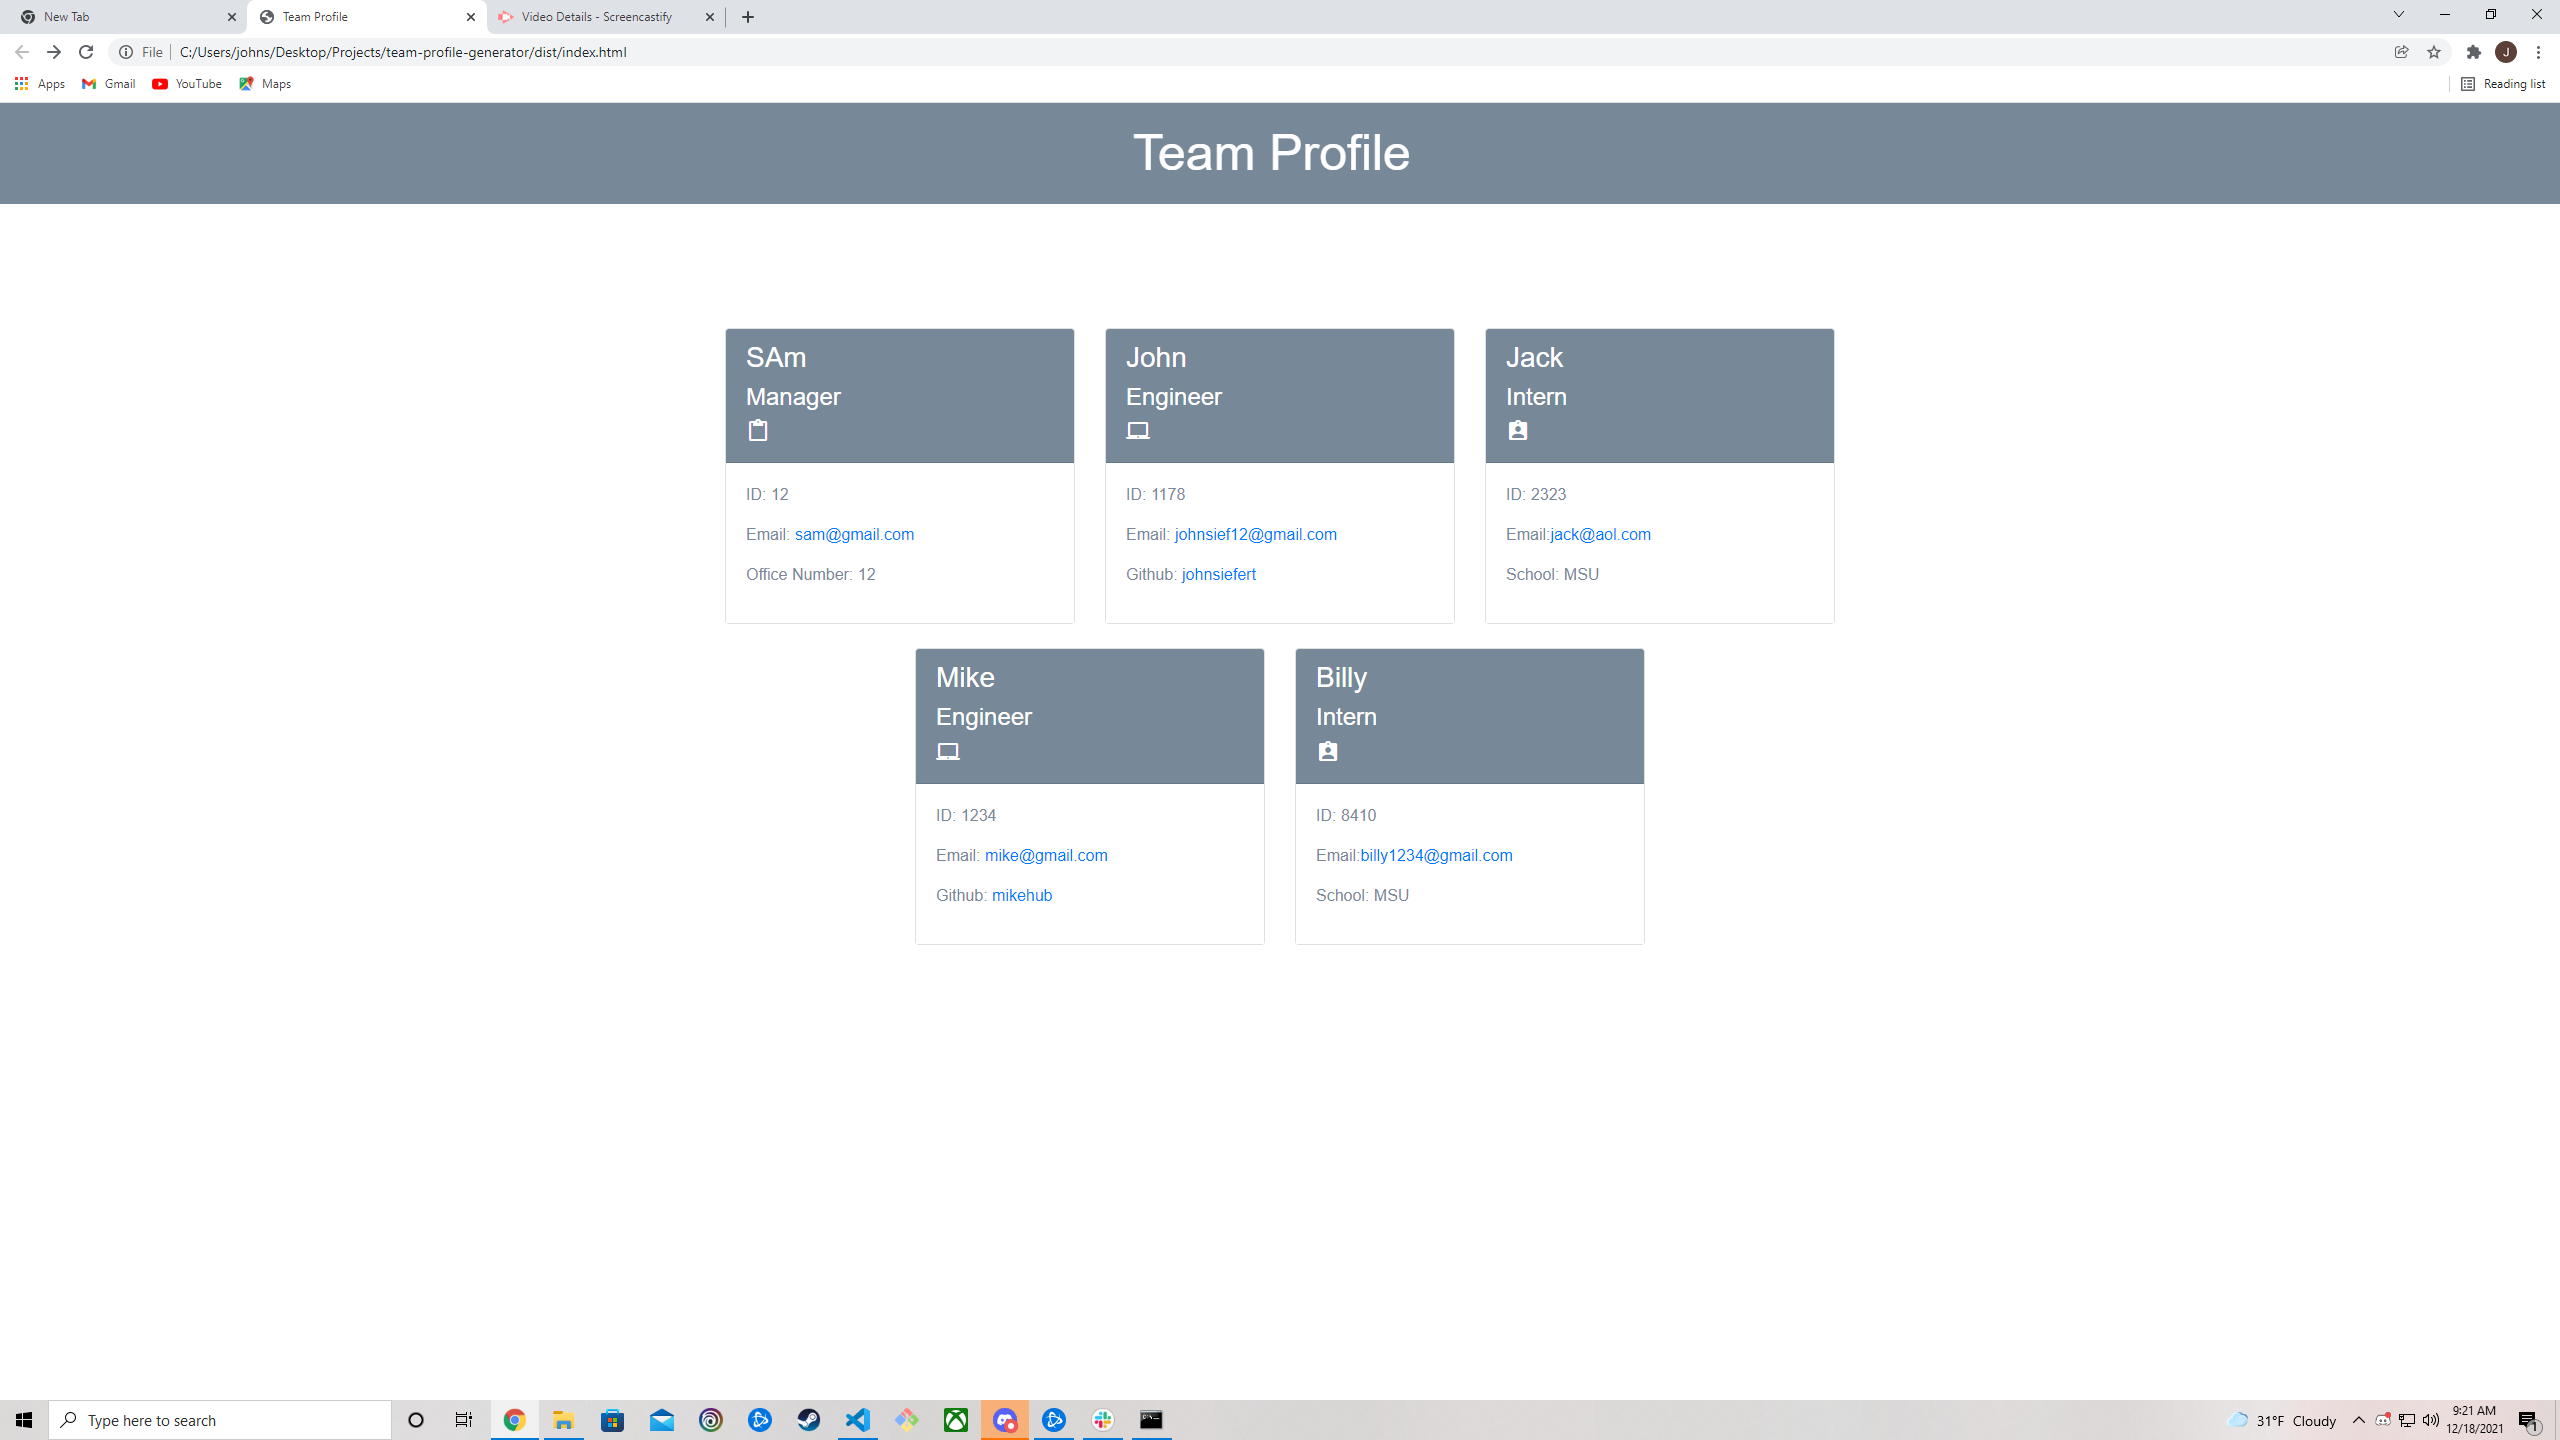Click the share icon in the address bar
This screenshot has width=2560, height=1440.
tap(2402, 51)
